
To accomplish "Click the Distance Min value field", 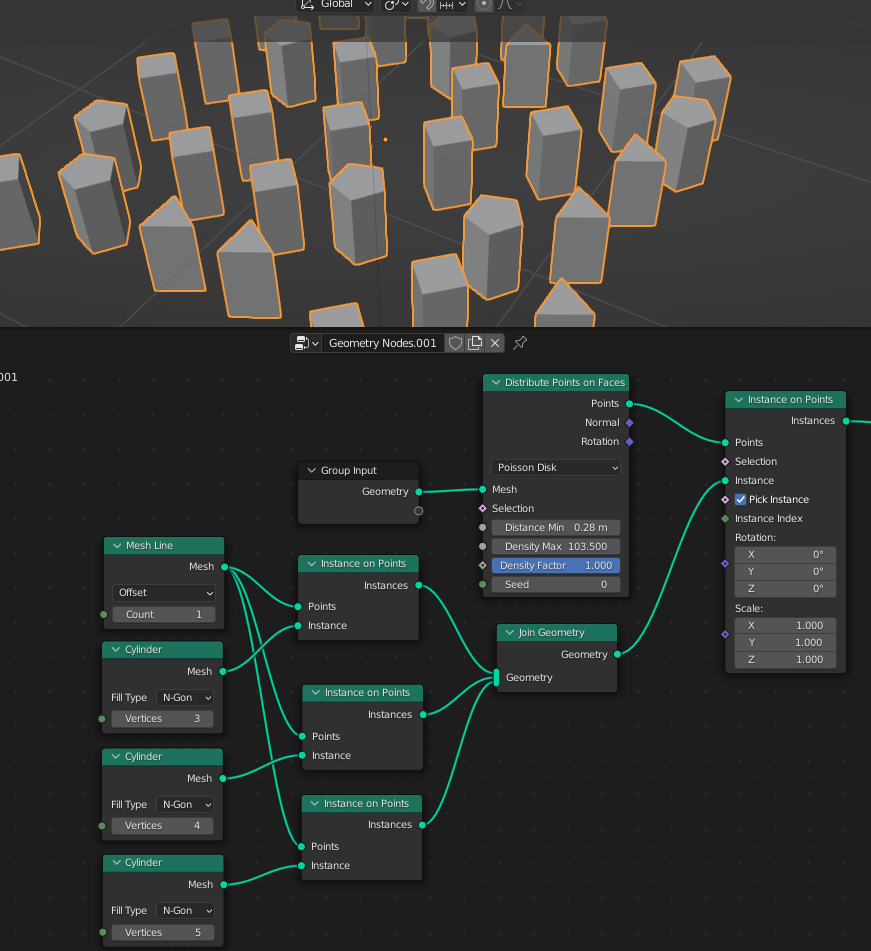I will click(x=556, y=528).
